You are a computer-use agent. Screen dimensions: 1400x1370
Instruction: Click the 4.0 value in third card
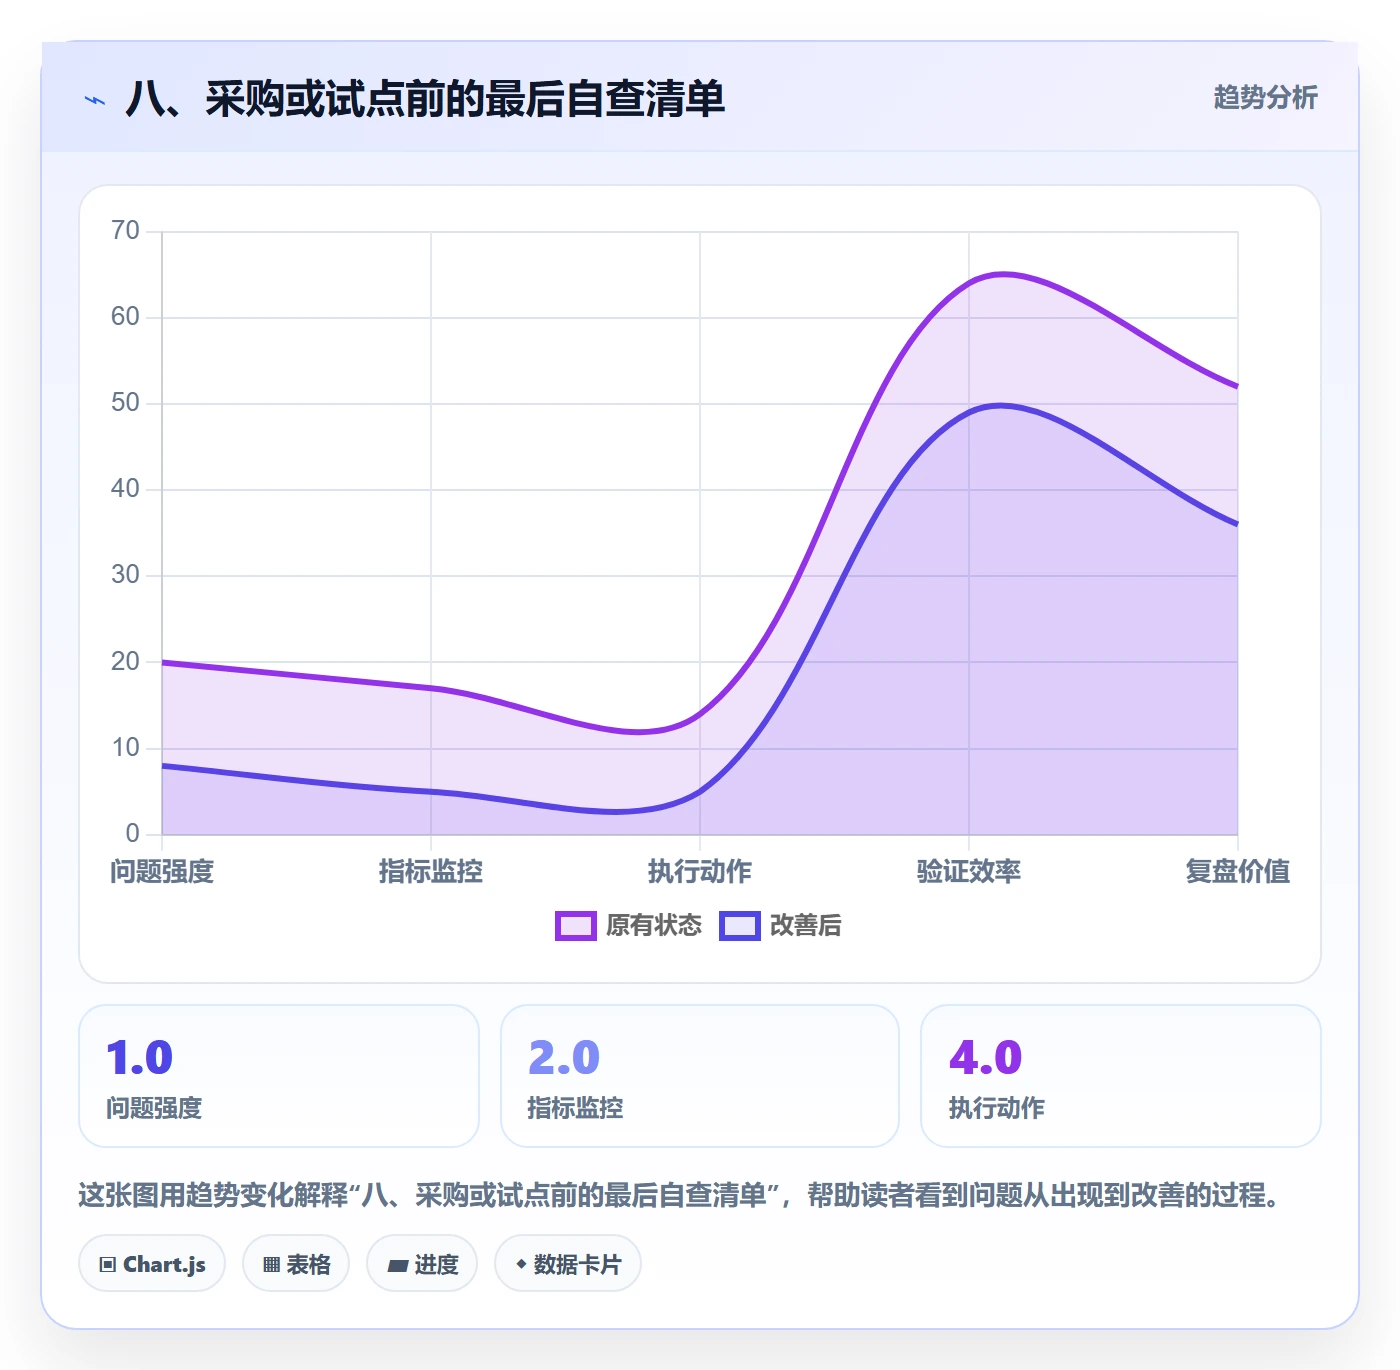[x=986, y=1058]
